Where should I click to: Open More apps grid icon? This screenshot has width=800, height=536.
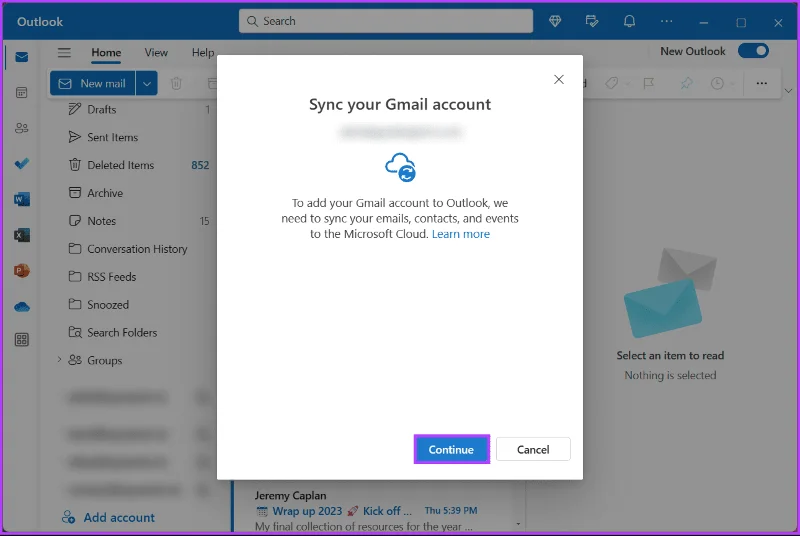pyautogui.click(x=21, y=340)
